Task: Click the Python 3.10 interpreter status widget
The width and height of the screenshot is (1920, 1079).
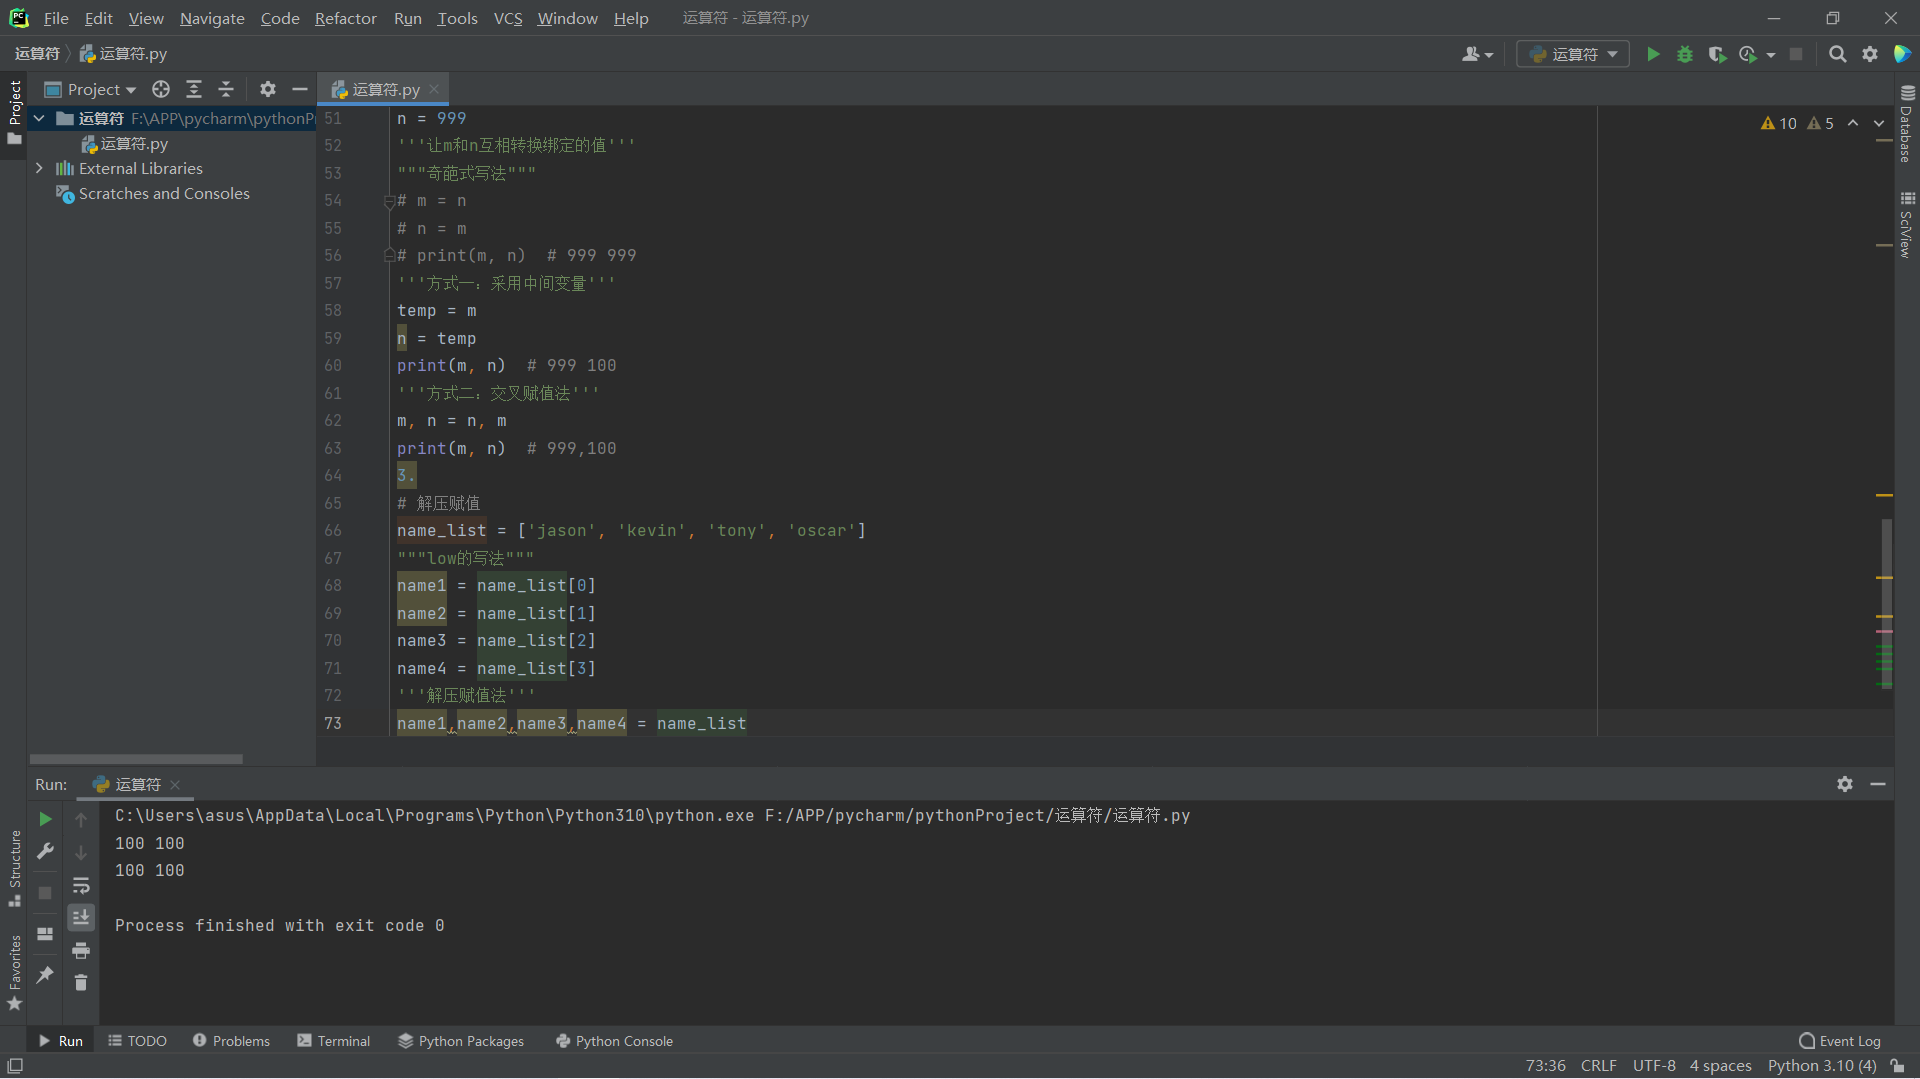Action: click(x=1821, y=1066)
